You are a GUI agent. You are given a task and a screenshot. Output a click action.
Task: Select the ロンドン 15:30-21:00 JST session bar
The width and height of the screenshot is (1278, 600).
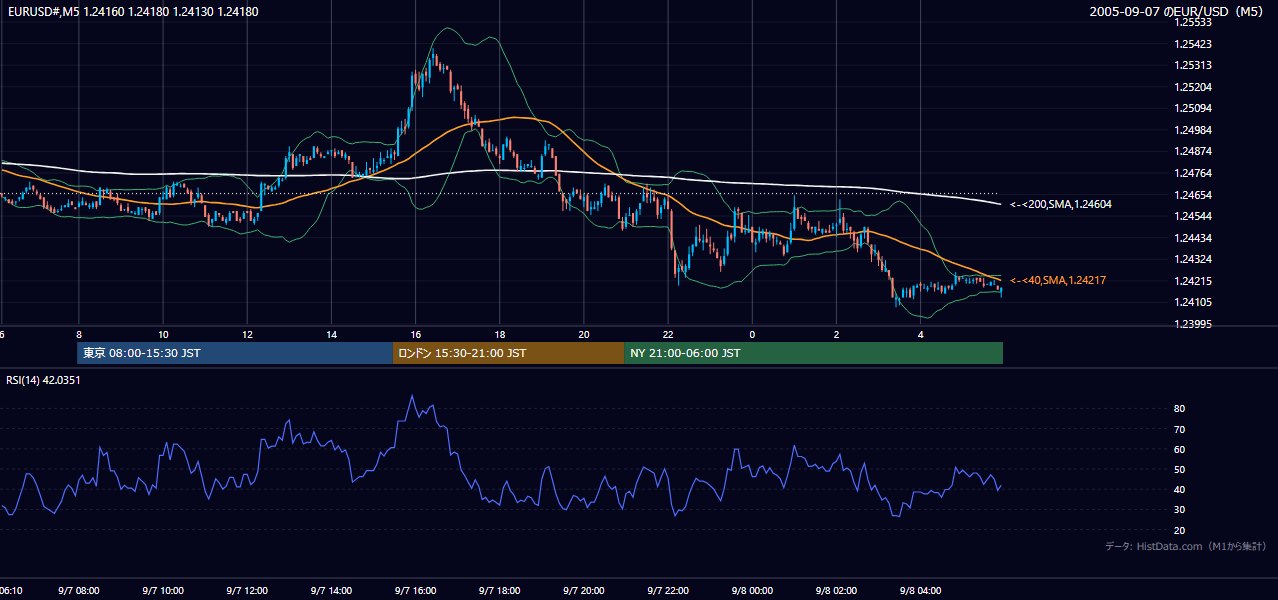(508, 353)
